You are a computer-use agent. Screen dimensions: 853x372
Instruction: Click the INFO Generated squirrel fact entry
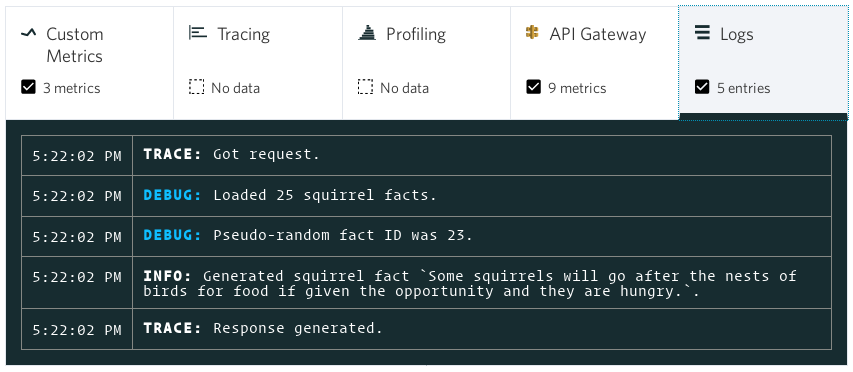[x=426, y=283]
